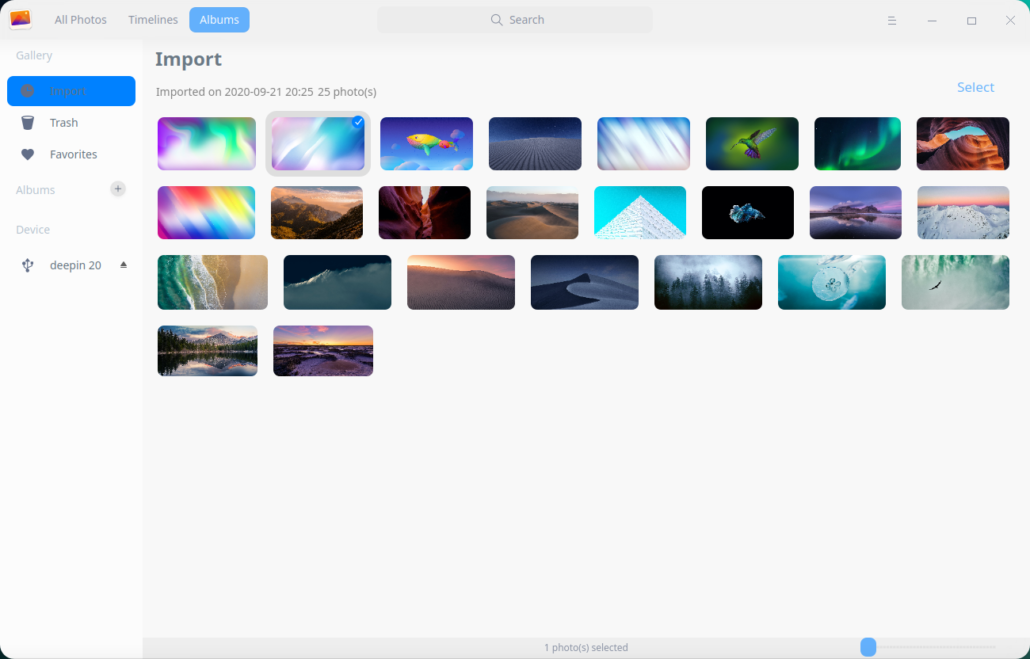Select the rainbow fish thumbnail
This screenshot has width=1030, height=659.
click(x=426, y=144)
